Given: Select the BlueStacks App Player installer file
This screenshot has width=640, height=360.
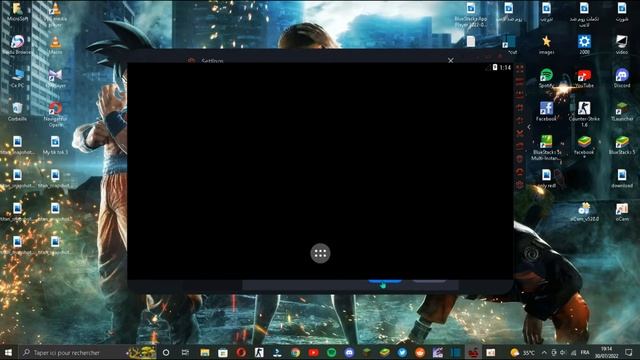Looking at the screenshot, I should [471, 14].
